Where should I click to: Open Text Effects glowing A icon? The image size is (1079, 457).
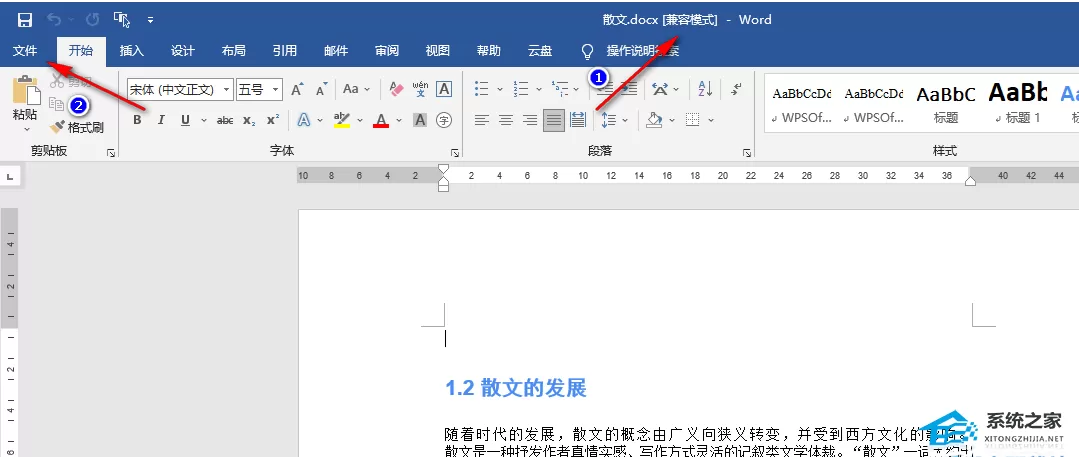(303, 120)
